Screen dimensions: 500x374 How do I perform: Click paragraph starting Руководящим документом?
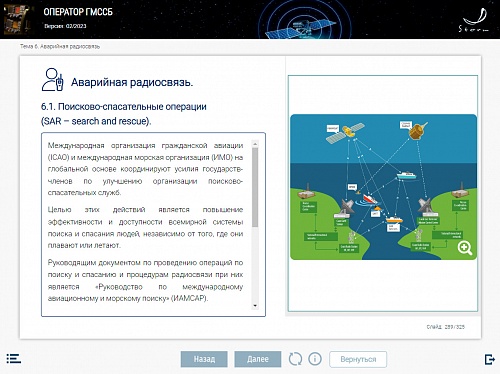[x=145, y=280]
